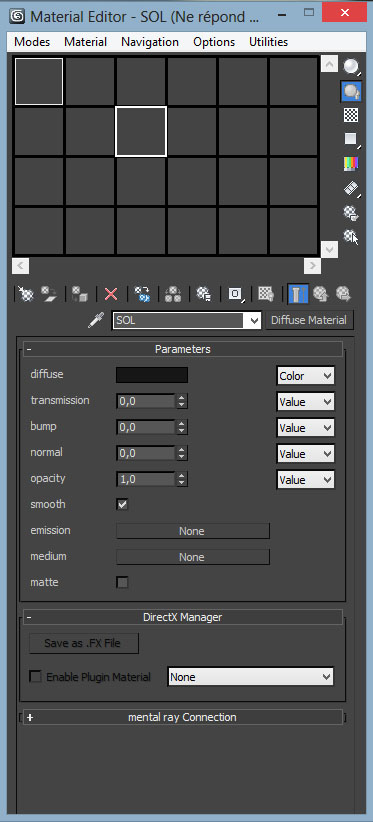Click Assign Material to Selection icon
Screen dimensions: 373x822
pyautogui.click(x=80, y=294)
